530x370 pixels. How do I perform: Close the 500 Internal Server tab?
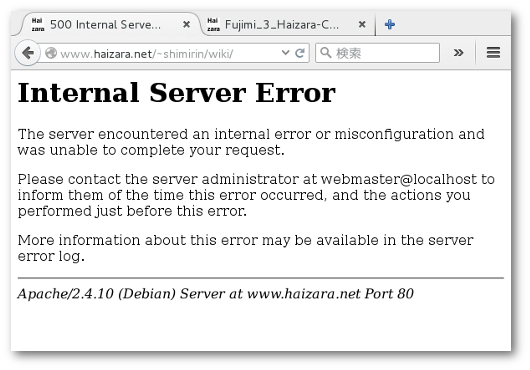[x=186, y=24]
